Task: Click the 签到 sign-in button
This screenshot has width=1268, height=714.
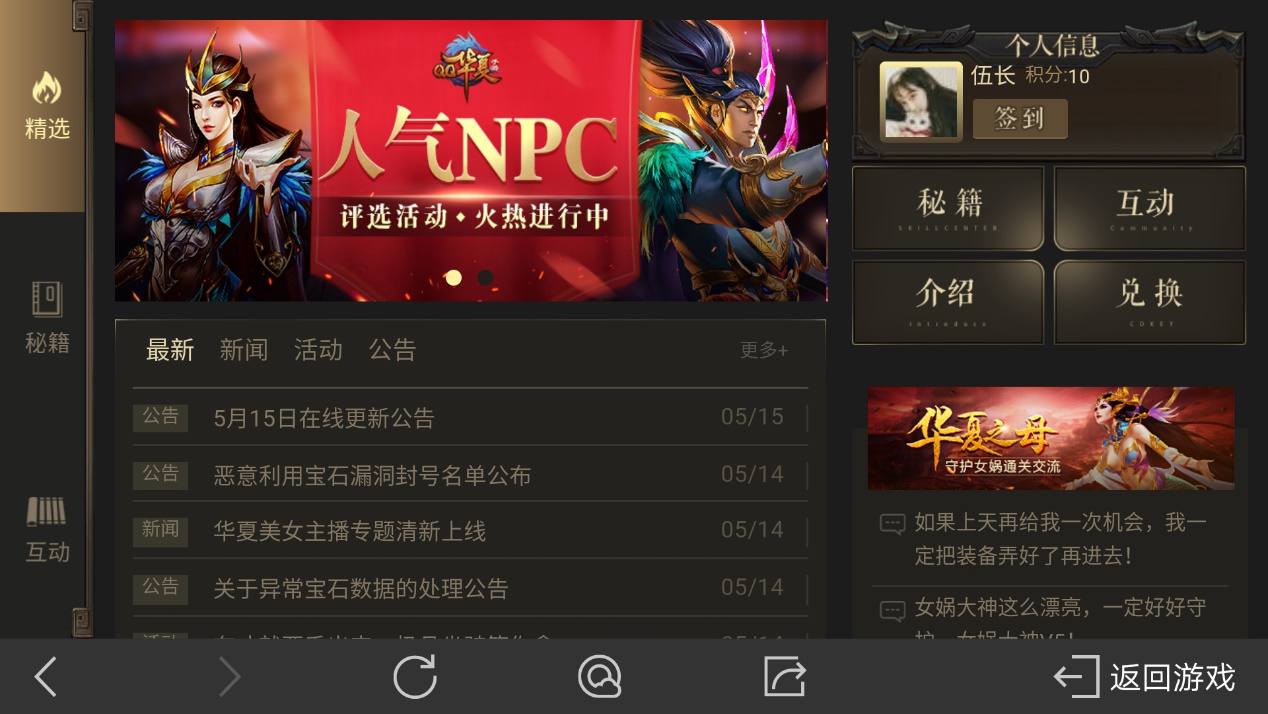Action: (x=1020, y=119)
